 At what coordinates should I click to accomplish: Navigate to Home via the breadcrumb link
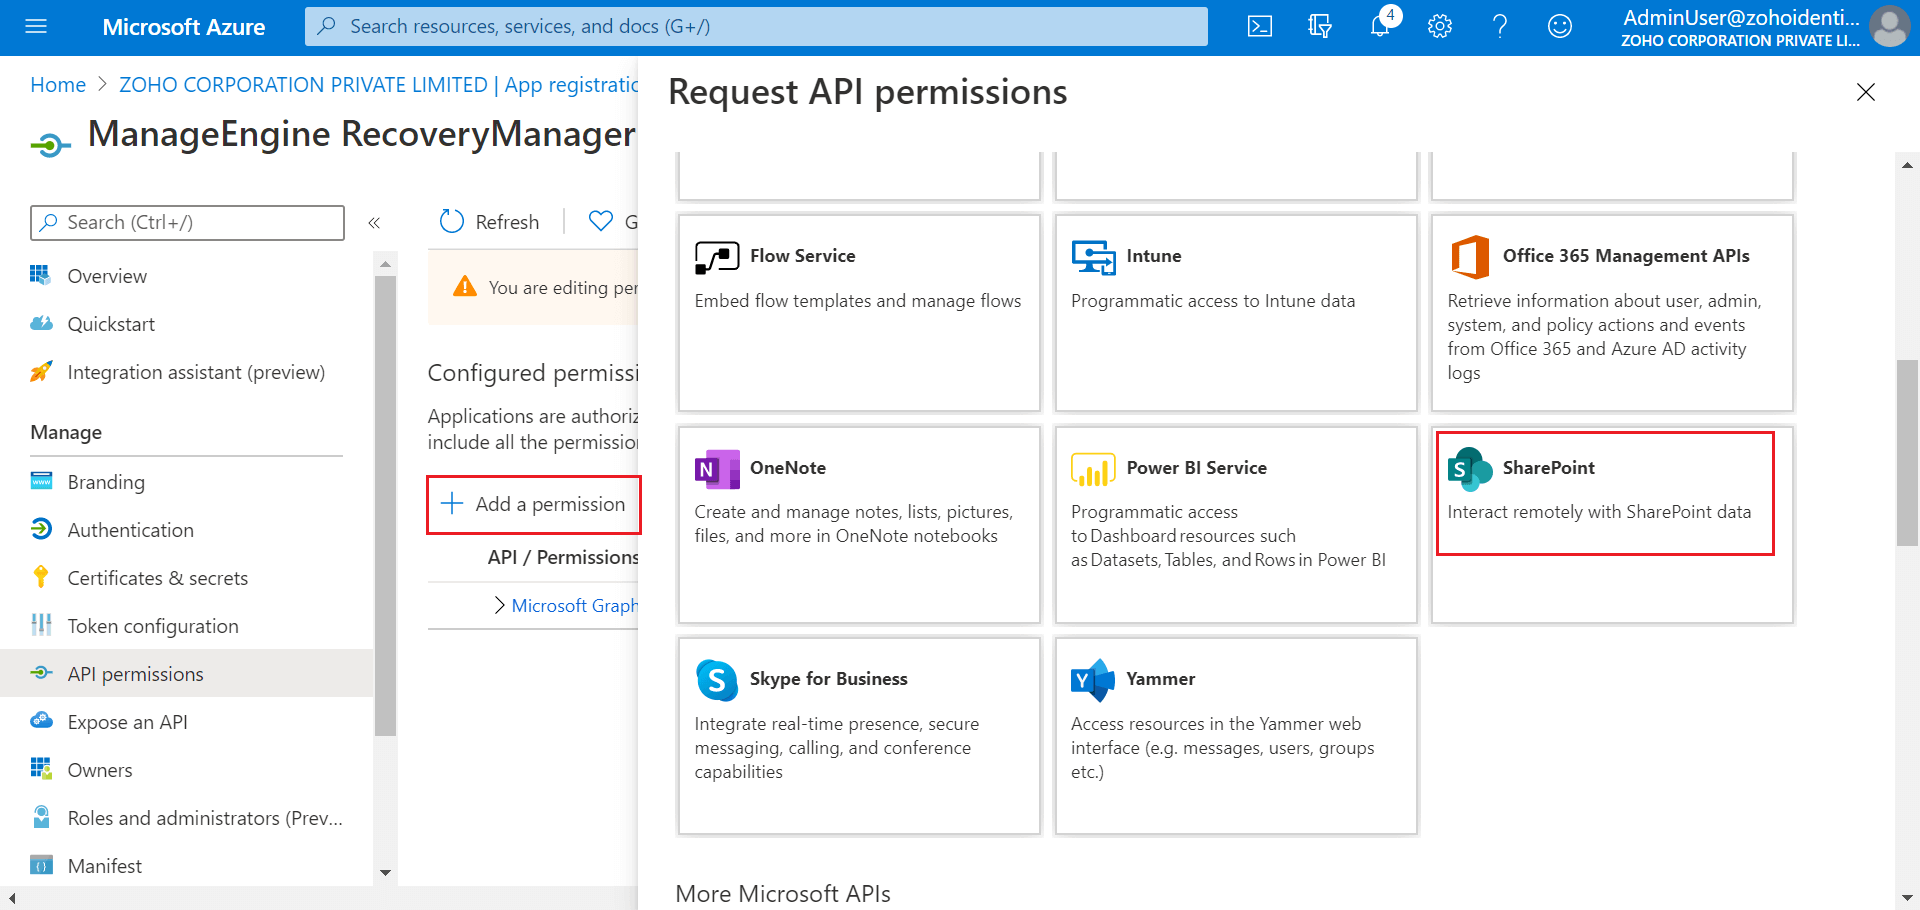coord(57,84)
